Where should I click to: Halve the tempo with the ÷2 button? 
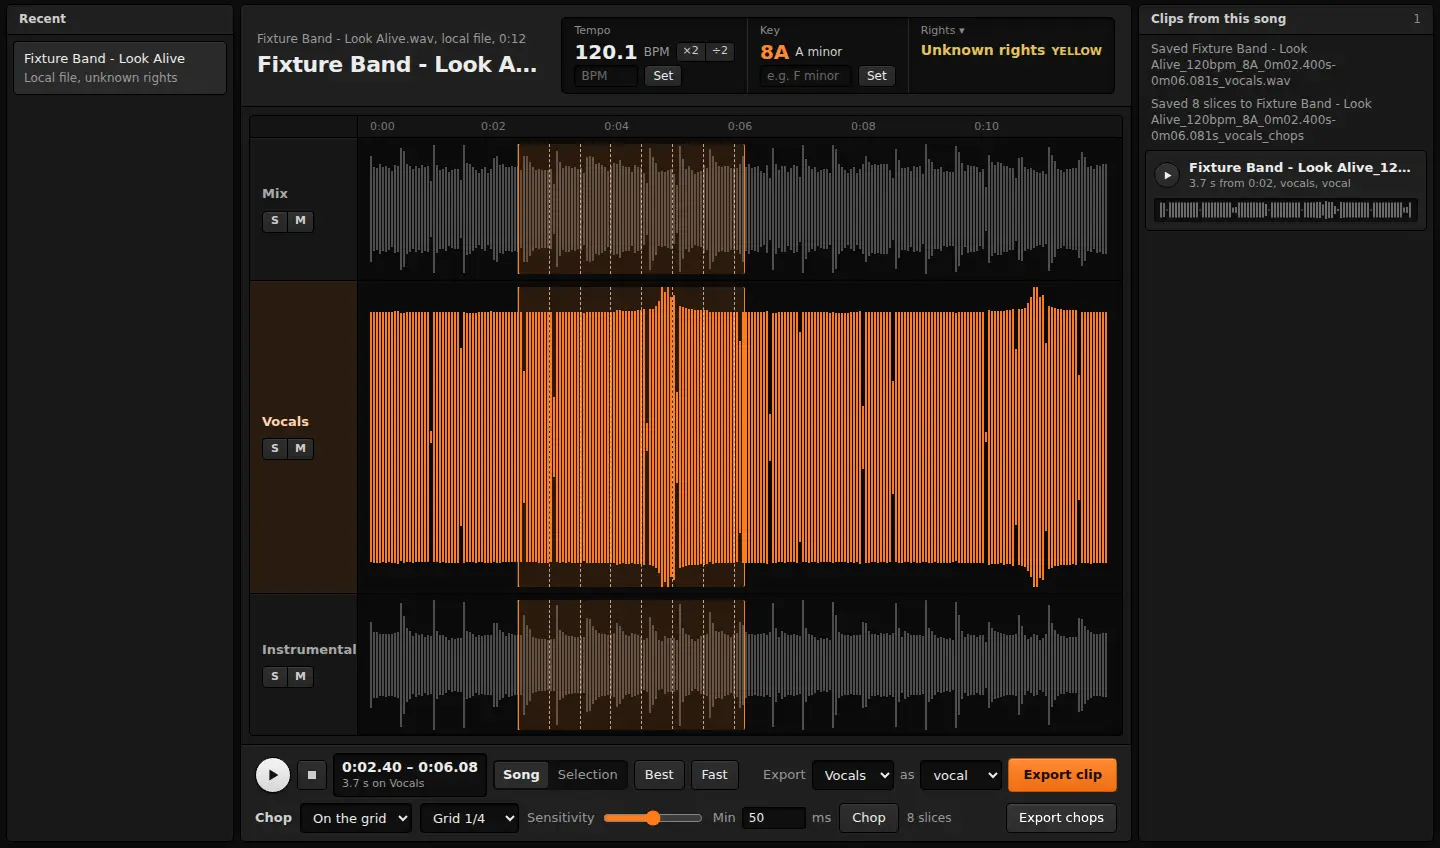pos(720,51)
